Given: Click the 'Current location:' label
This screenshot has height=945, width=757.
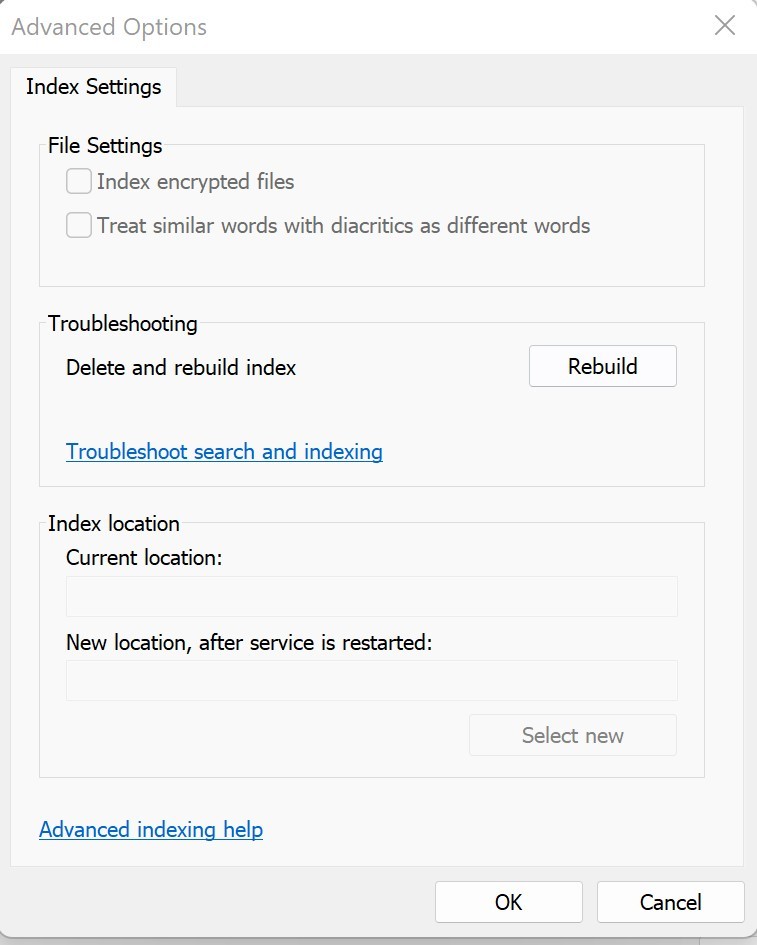Looking at the screenshot, I should point(144,558).
